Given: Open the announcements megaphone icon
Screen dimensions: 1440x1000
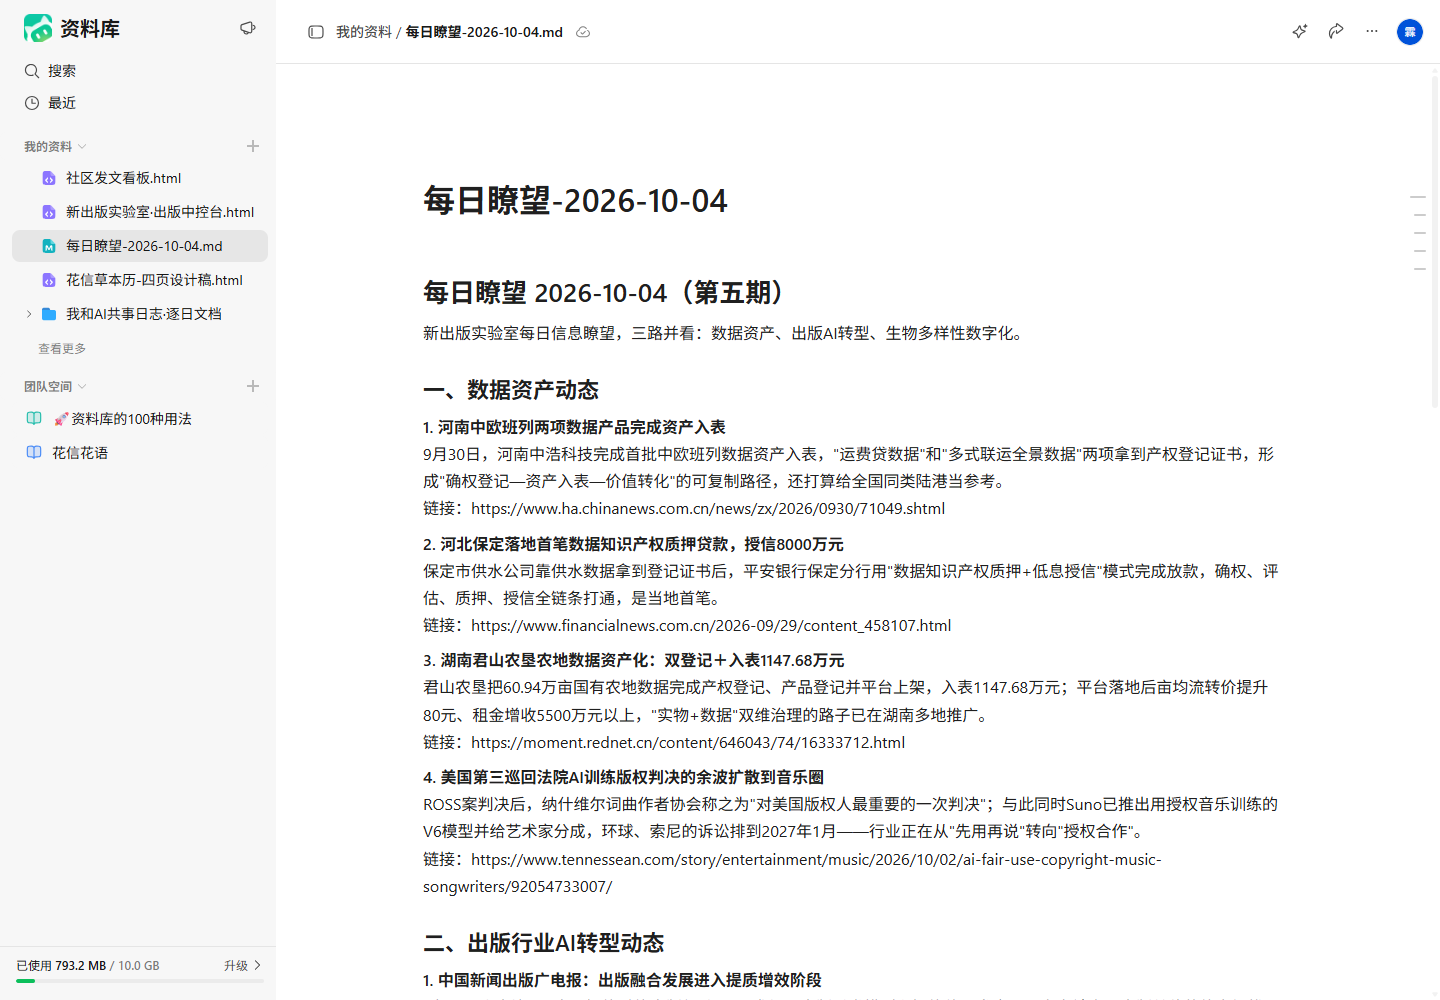Looking at the screenshot, I should pyautogui.click(x=248, y=28).
